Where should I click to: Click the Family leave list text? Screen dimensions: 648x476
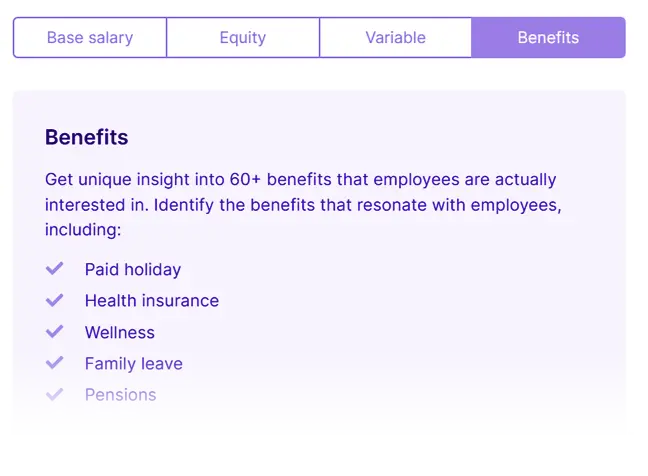click(133, 364)
